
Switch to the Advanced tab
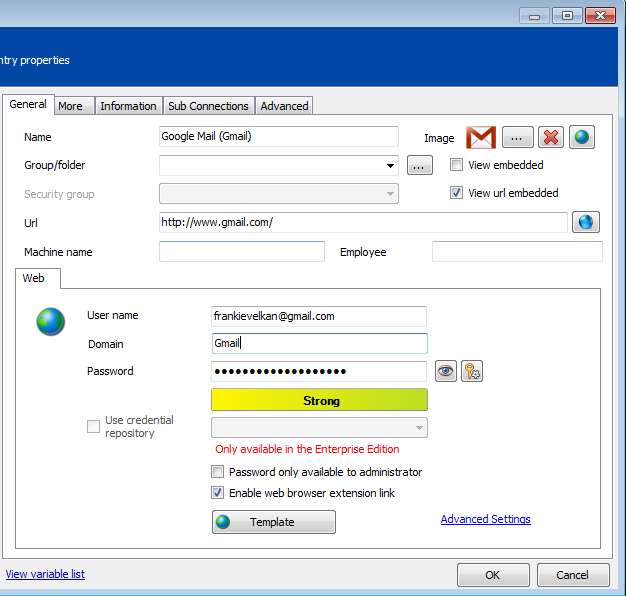pos(284,106)
